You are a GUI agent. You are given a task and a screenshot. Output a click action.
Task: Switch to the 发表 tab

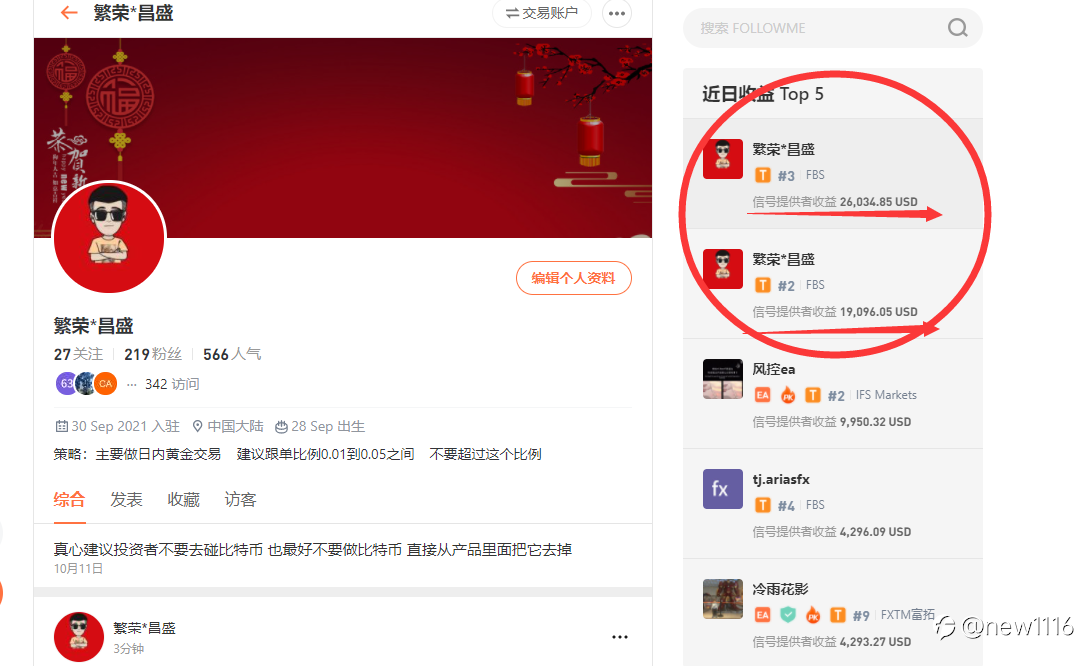pyautogui.click(x=126, y=499)
